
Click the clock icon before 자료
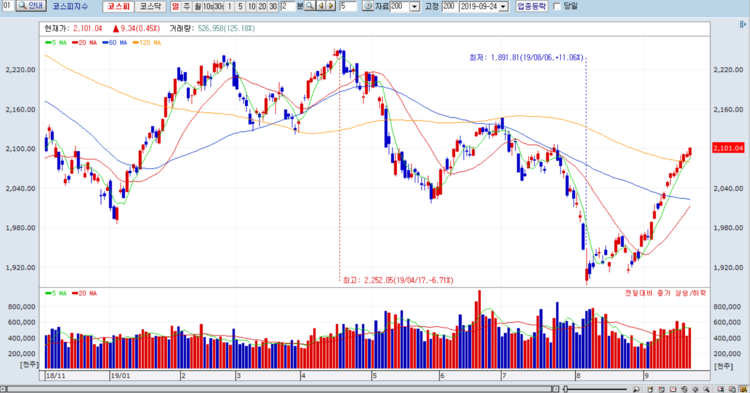pyautogui.click(x=367, y=6)
